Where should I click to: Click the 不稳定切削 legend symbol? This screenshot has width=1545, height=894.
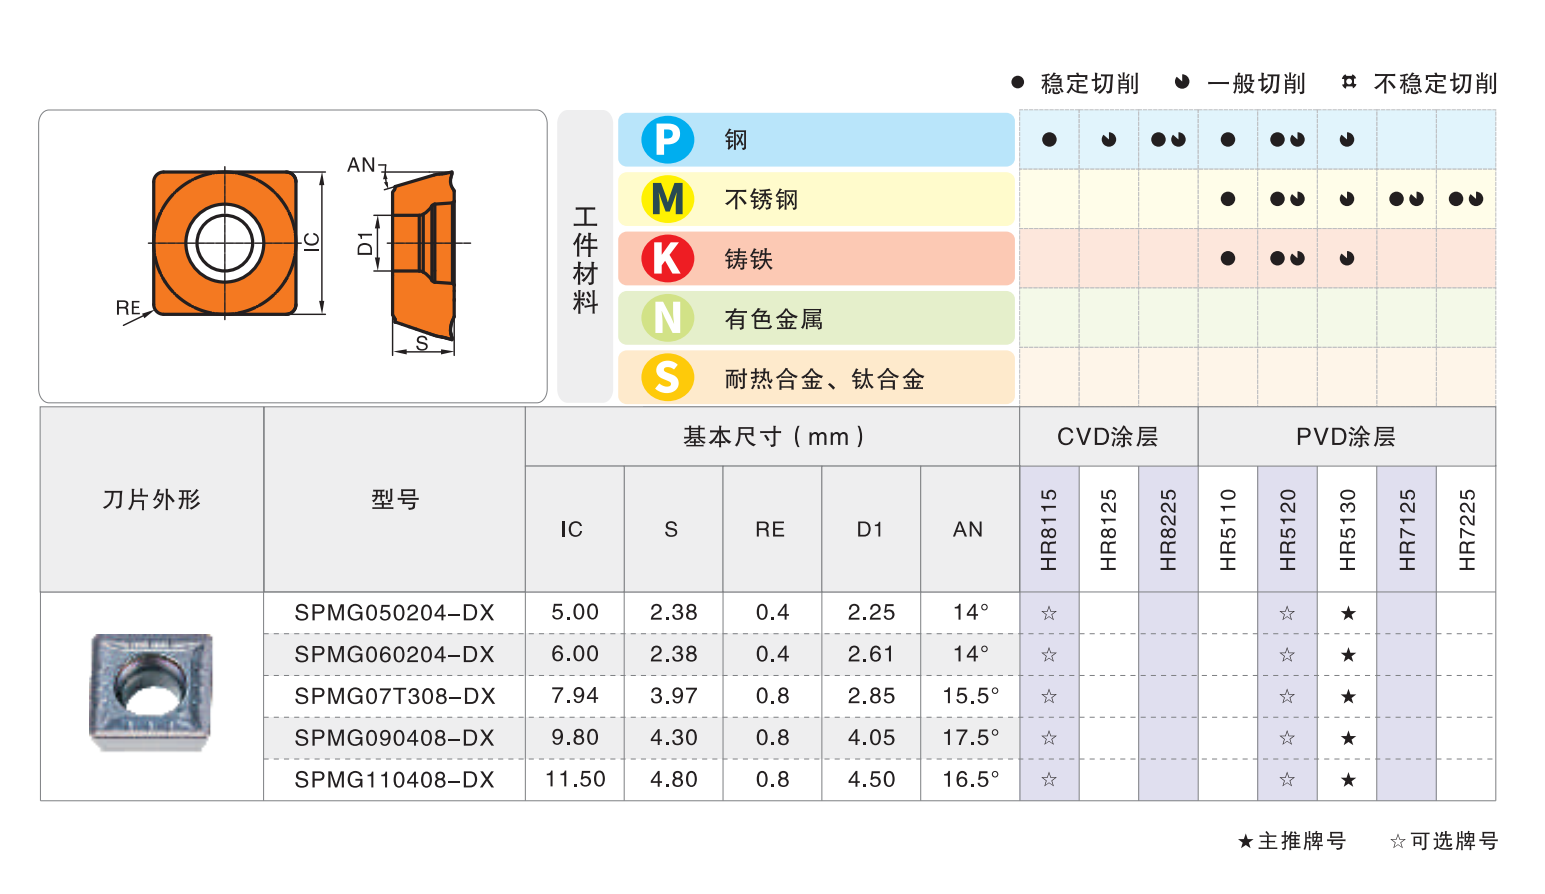[x=1349, y=82]
